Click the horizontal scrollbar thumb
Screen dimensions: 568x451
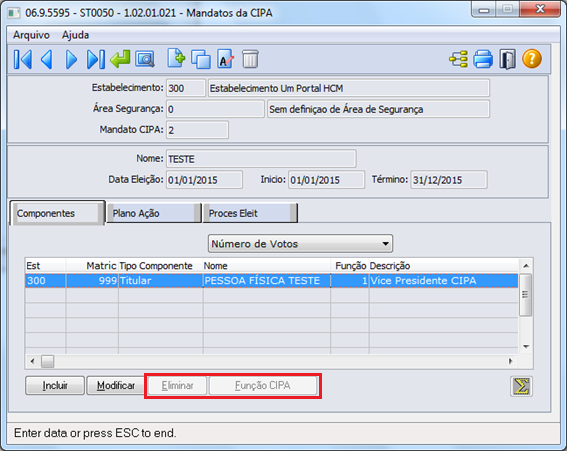click(x=47, y=361)
